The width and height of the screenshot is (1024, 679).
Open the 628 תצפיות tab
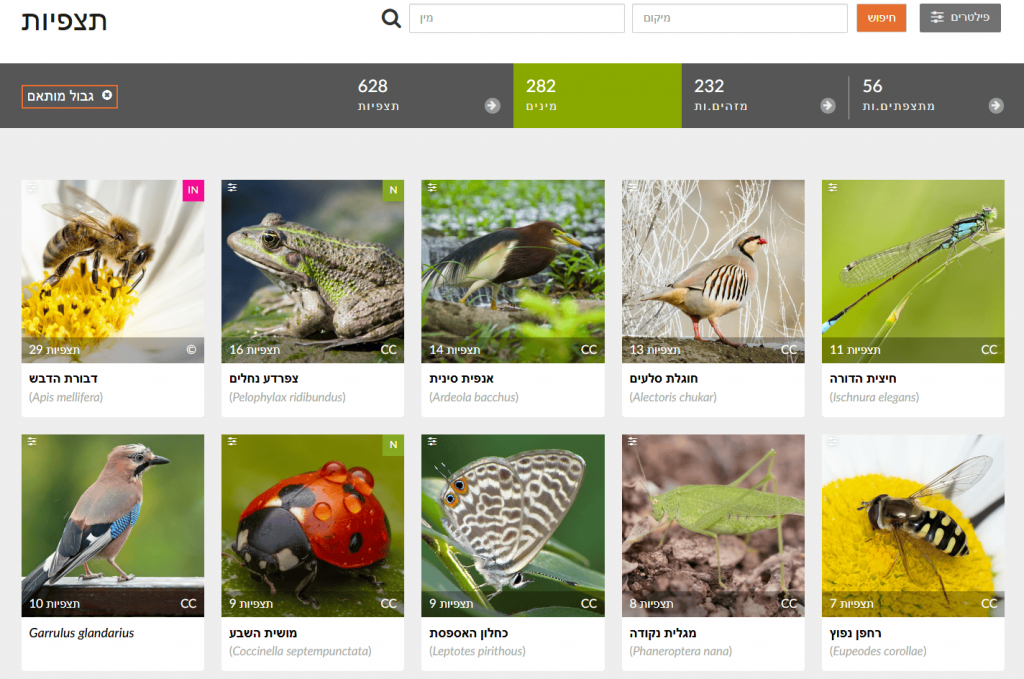(x=378, y=96)
